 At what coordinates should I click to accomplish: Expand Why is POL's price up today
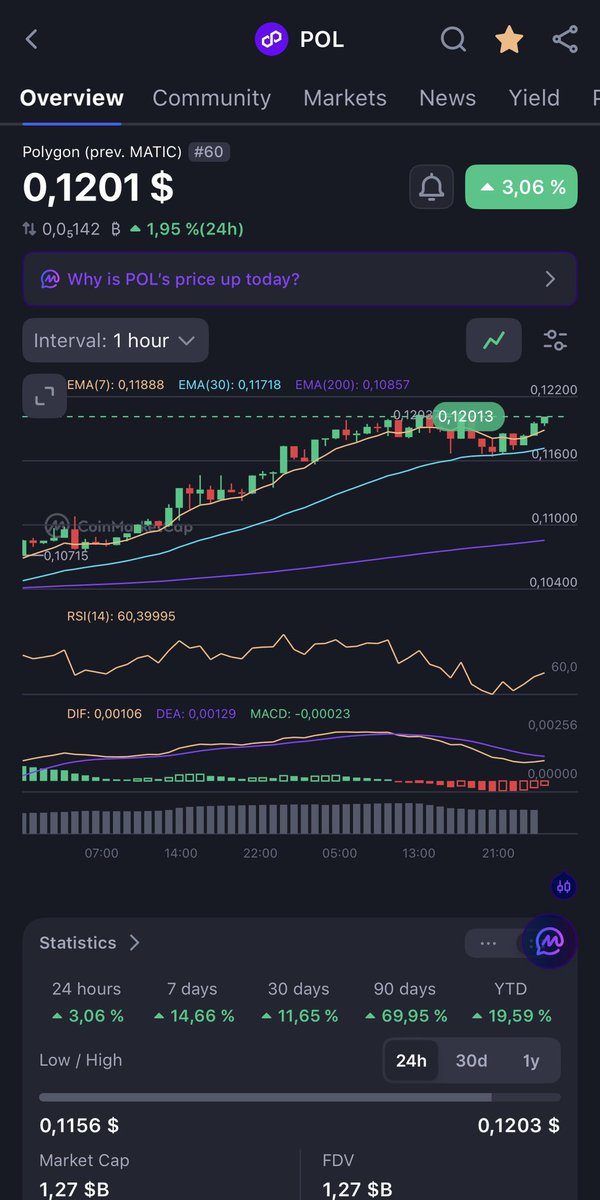300,279
